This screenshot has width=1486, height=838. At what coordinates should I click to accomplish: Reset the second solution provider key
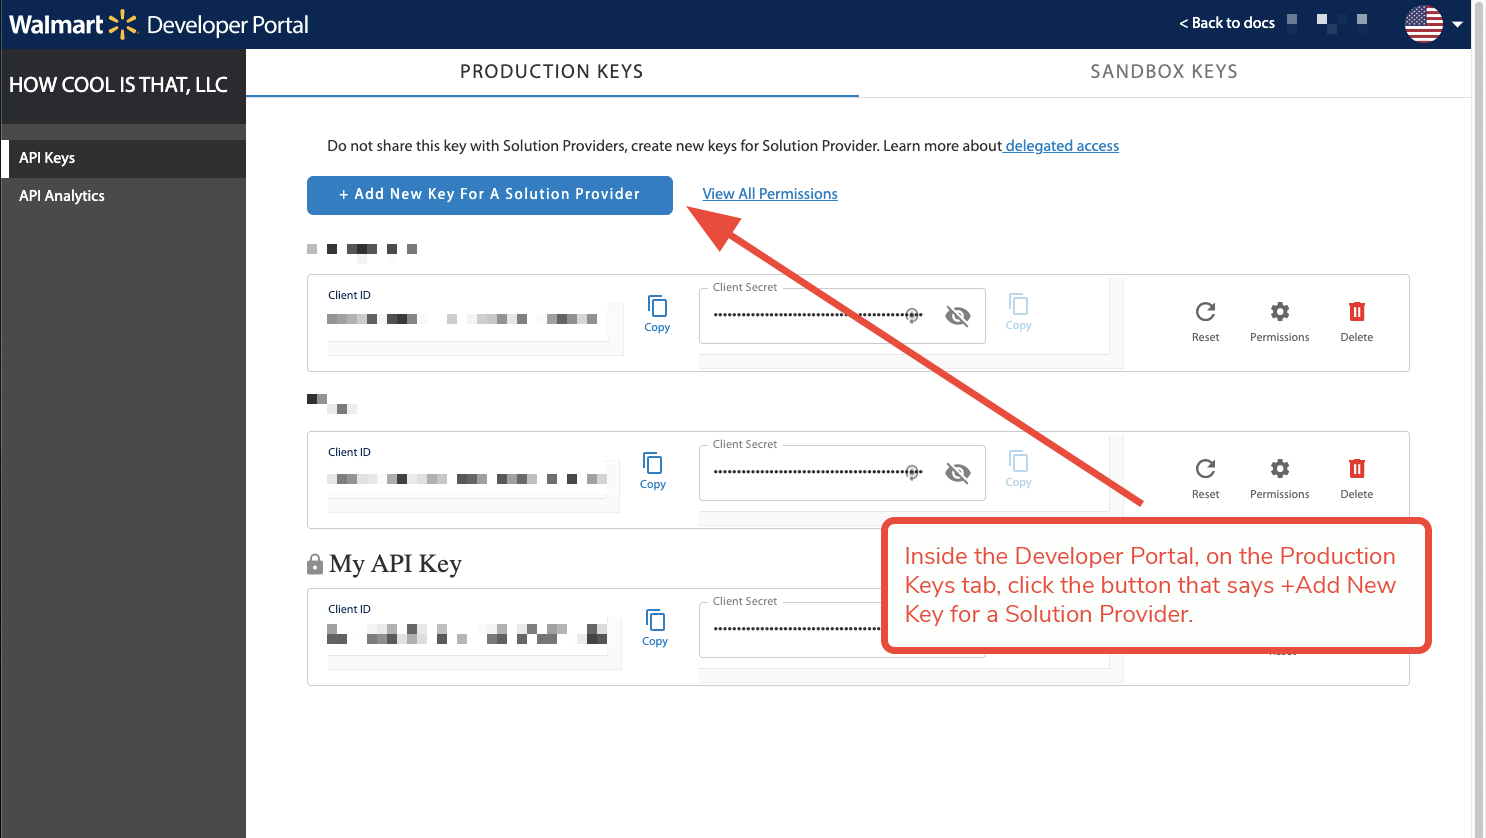pyautogui.click(x=1205, y=478)
